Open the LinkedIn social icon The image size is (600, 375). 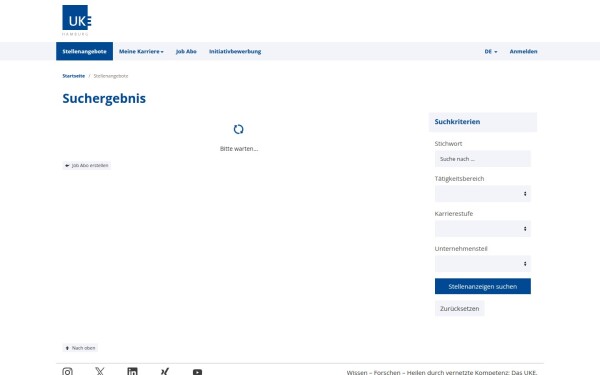132,372
